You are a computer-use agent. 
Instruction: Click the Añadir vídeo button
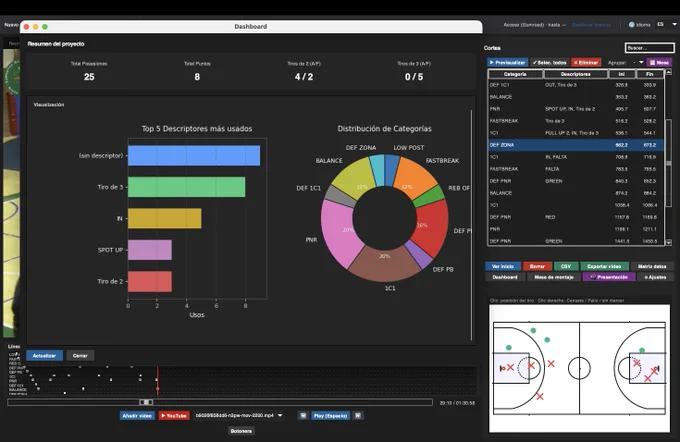tap(137, 416)
